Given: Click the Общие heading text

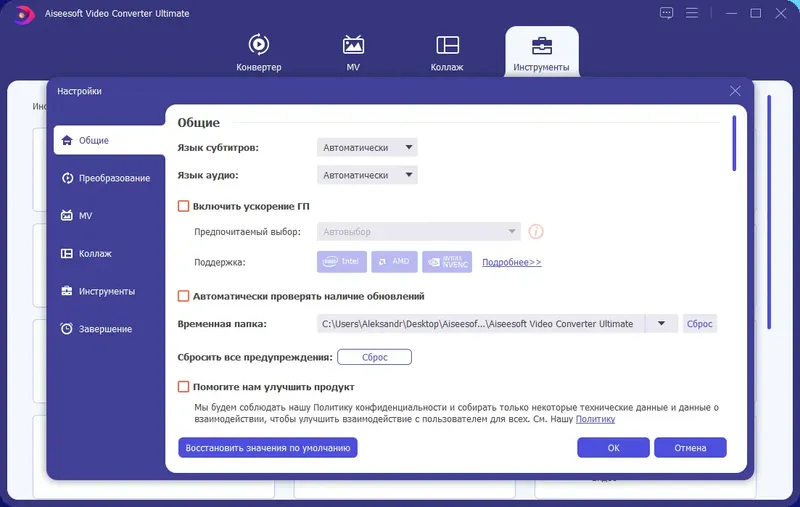Looking at the screenshot, I should pyautogui.click(x=198, y=122).
